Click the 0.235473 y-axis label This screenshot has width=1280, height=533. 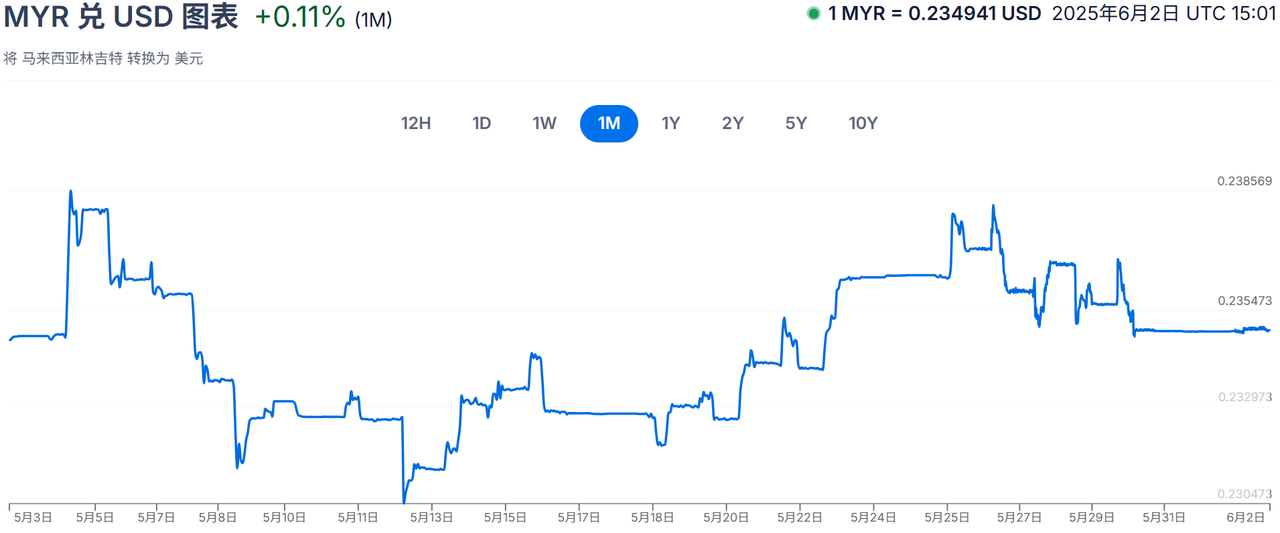(1244, 301)
